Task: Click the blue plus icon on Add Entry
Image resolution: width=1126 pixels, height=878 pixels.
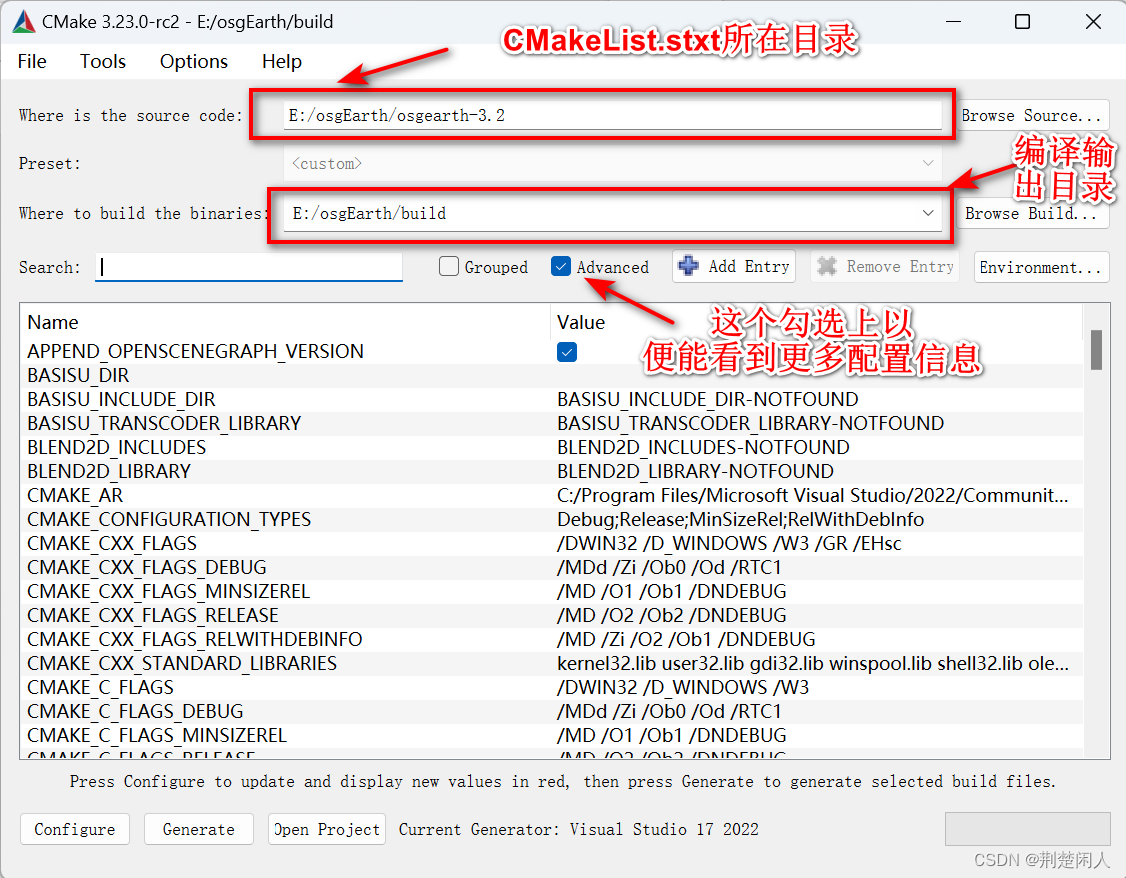Action: [x=688, y=266]
